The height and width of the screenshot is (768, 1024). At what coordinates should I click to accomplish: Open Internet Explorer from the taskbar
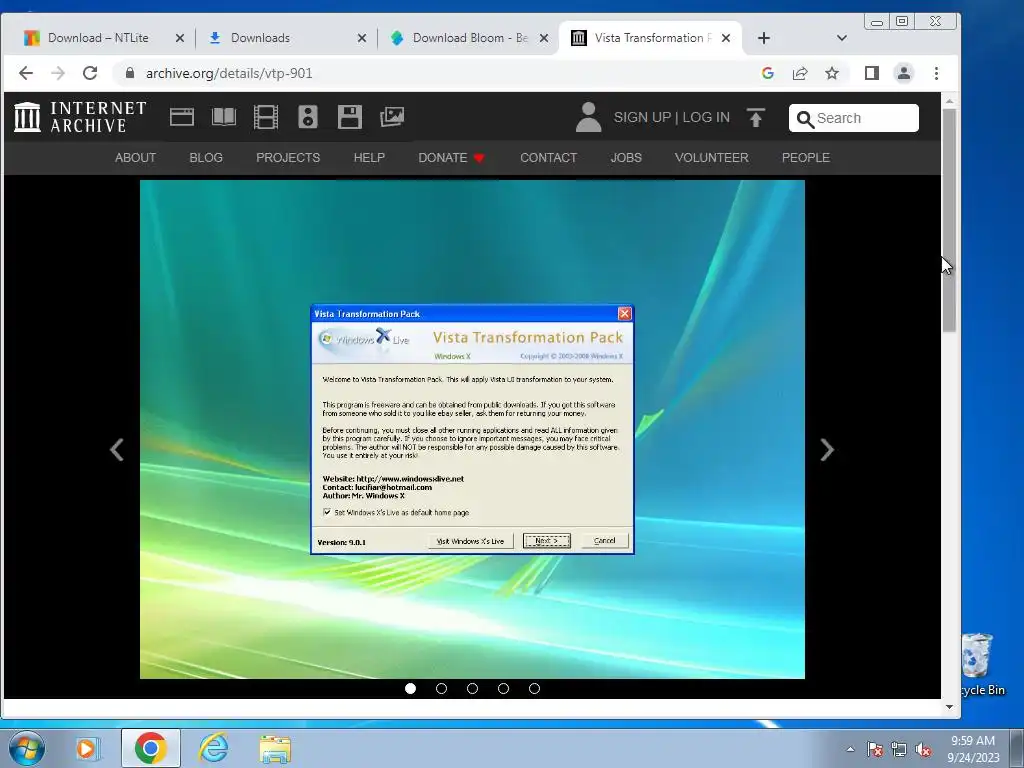pyautogui.click(x=214, y=748)
